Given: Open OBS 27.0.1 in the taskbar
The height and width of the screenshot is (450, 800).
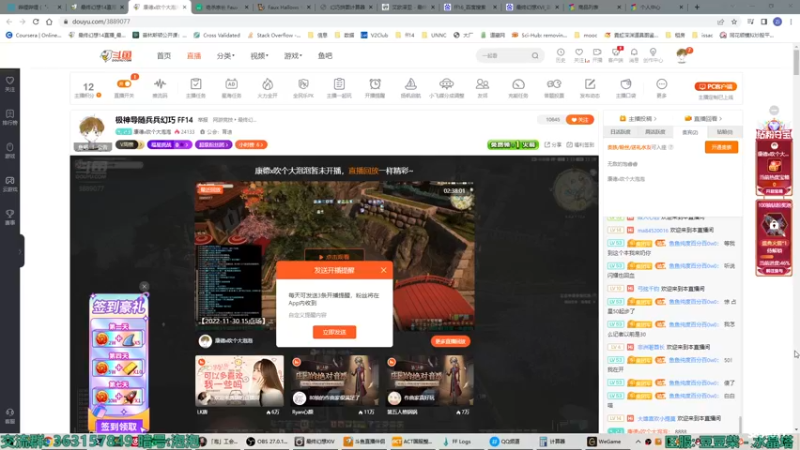Looking at the screenshot, I should tap(267, 441).
